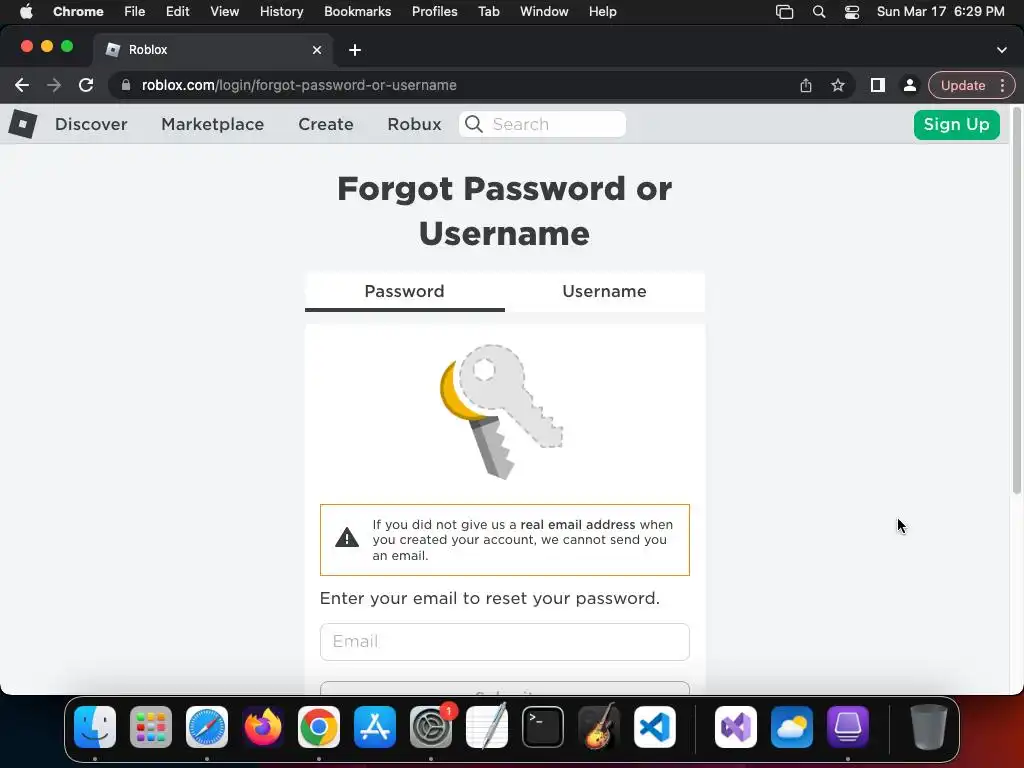Click the lock icon in address bar

pos(126,85)
